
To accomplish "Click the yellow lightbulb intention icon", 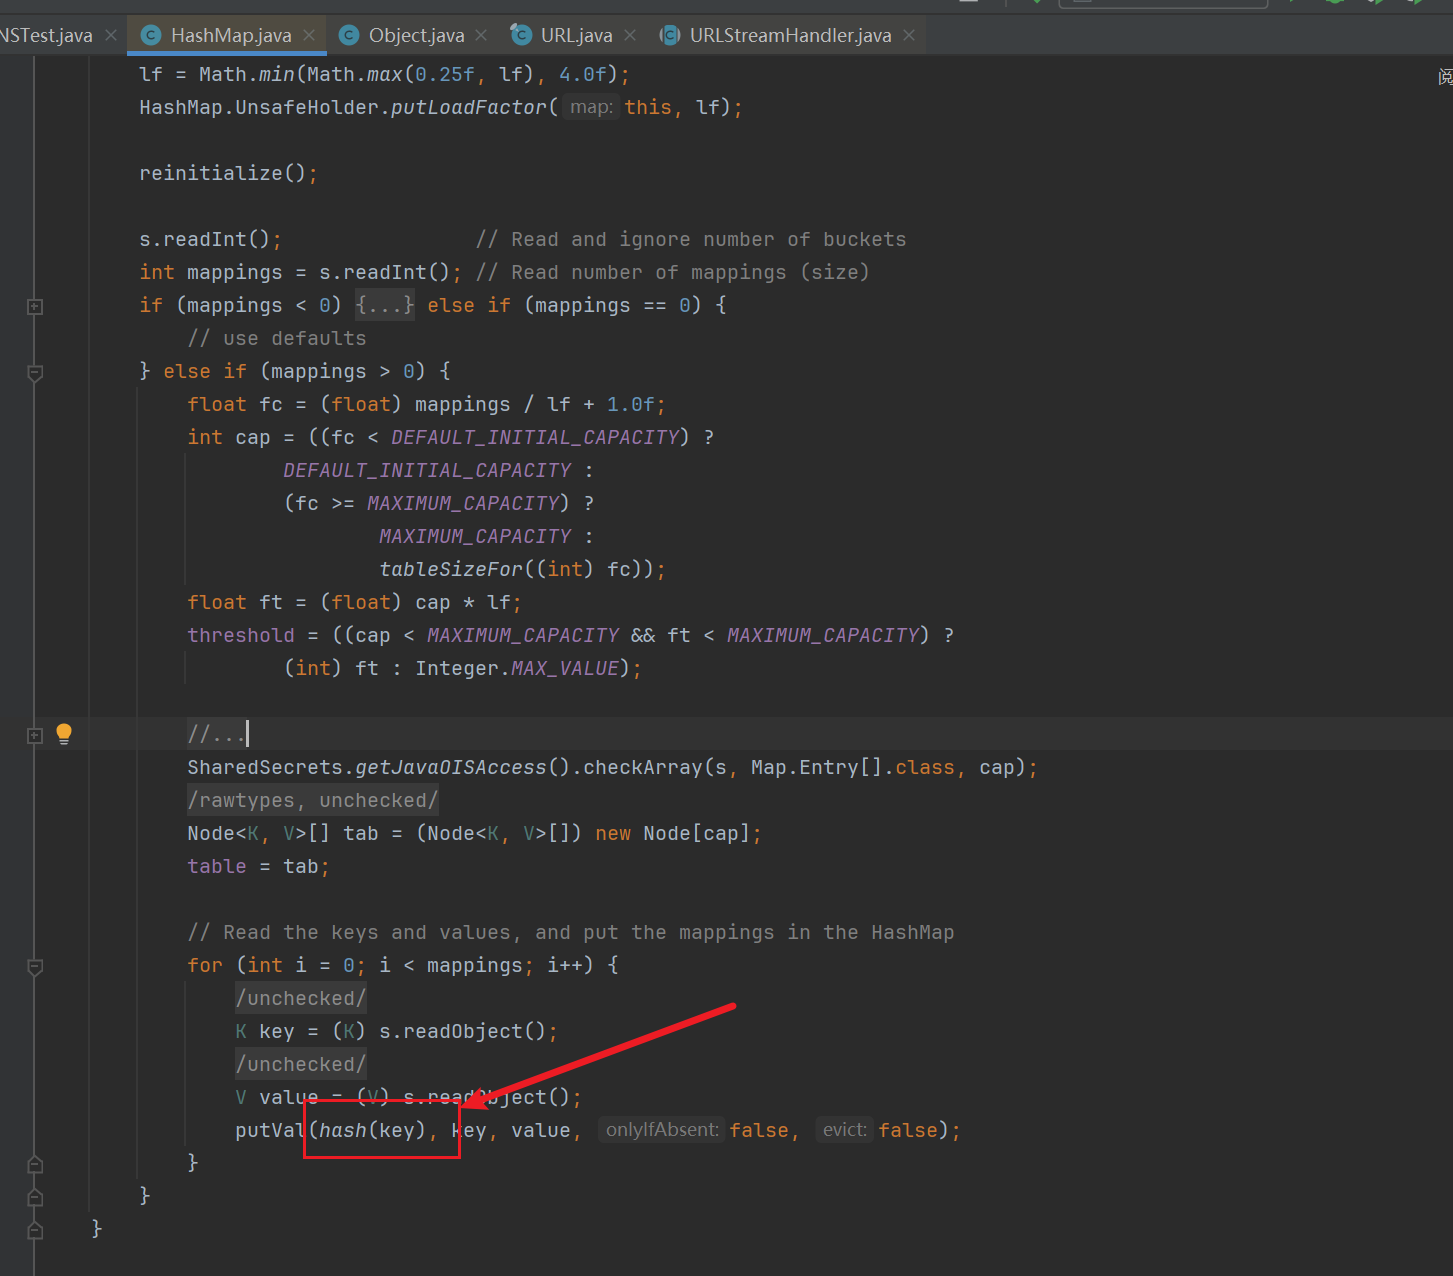I will coord(64,734).
